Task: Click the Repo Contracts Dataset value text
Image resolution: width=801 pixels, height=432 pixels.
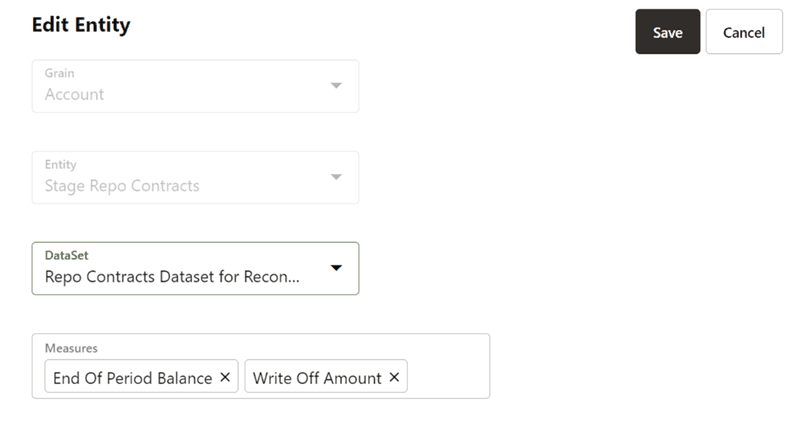Action: tap(172, 277)
